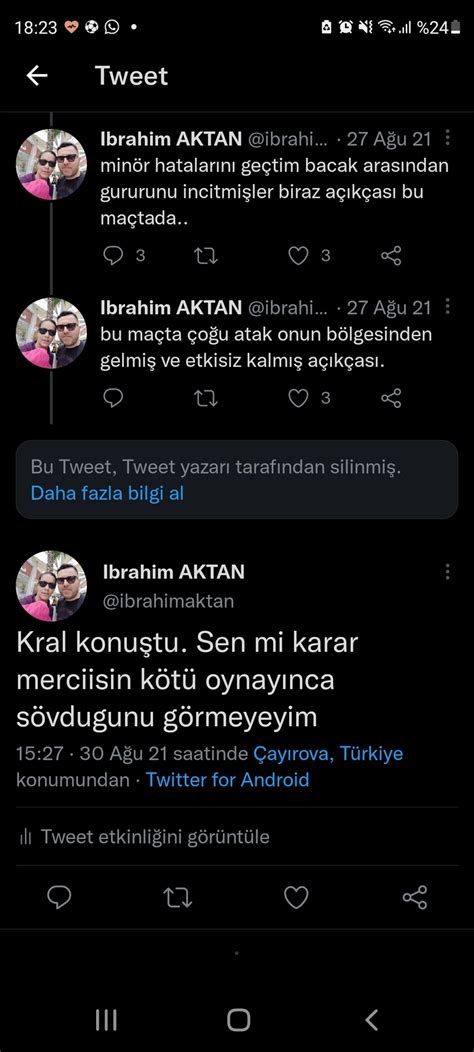
Task: Open the Çayırova, Türkiye location link
Action: pyautogui.click(x=328, y=753)
